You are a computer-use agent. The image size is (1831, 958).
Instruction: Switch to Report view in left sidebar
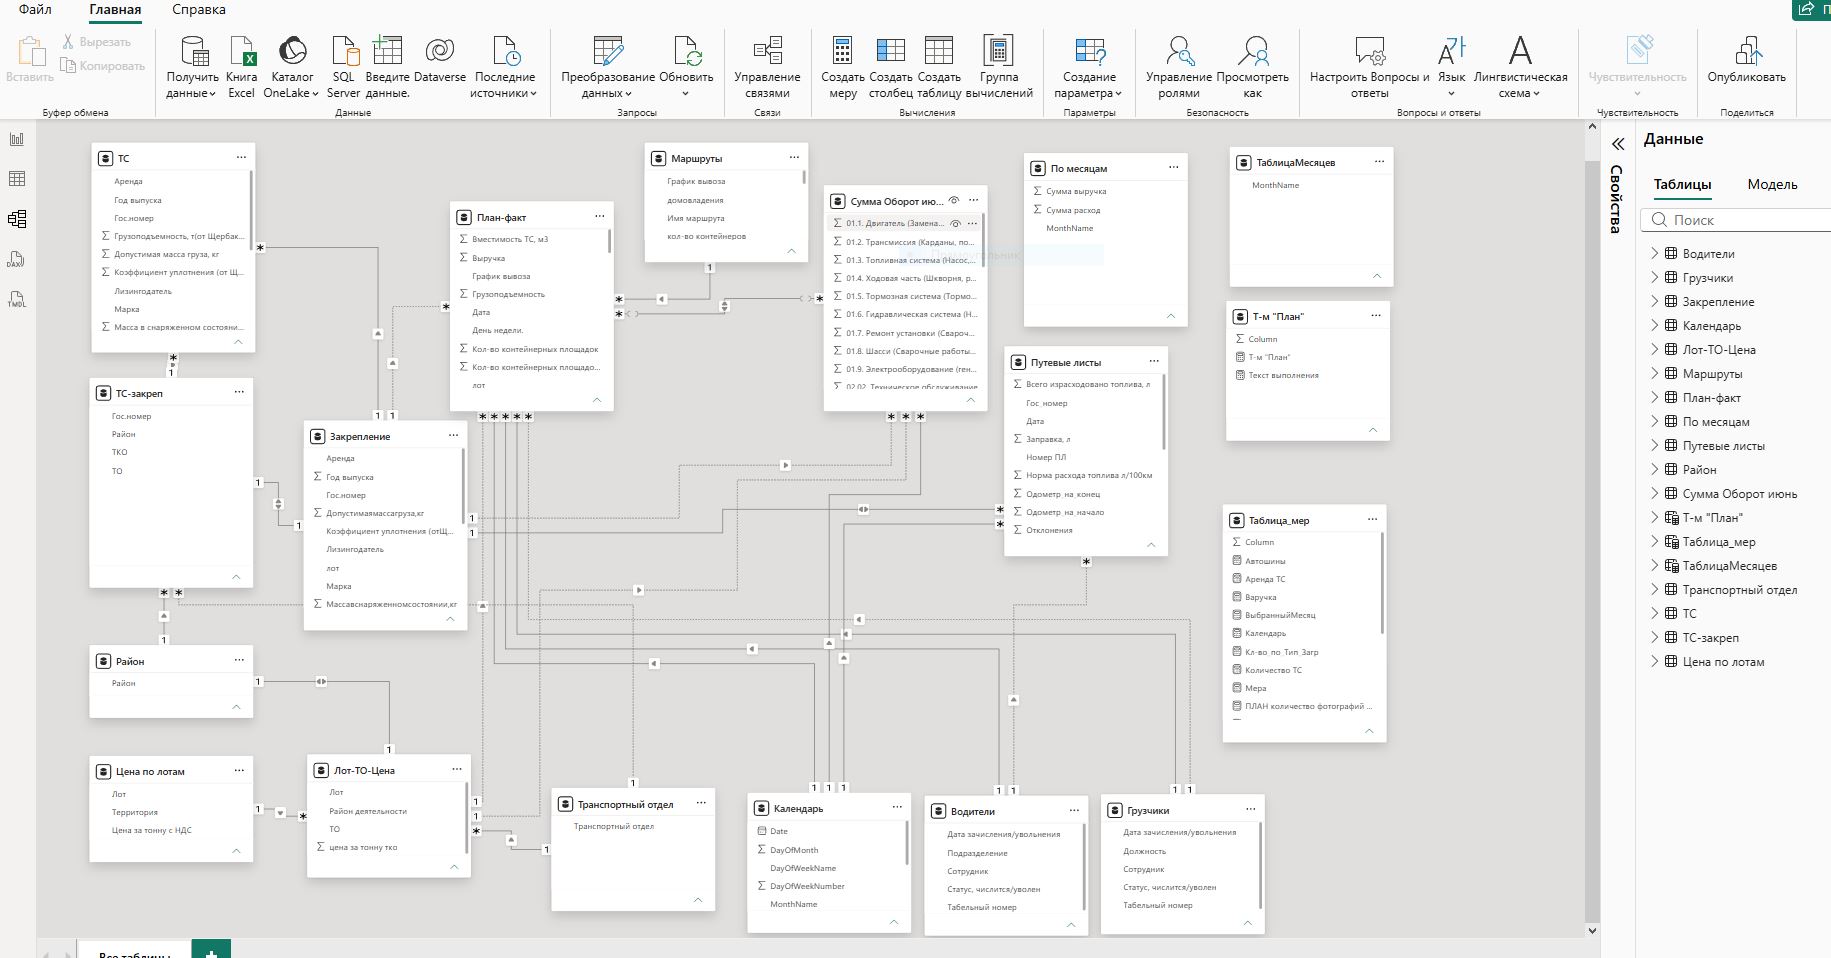pyautogui.click(x=17, y=139)
